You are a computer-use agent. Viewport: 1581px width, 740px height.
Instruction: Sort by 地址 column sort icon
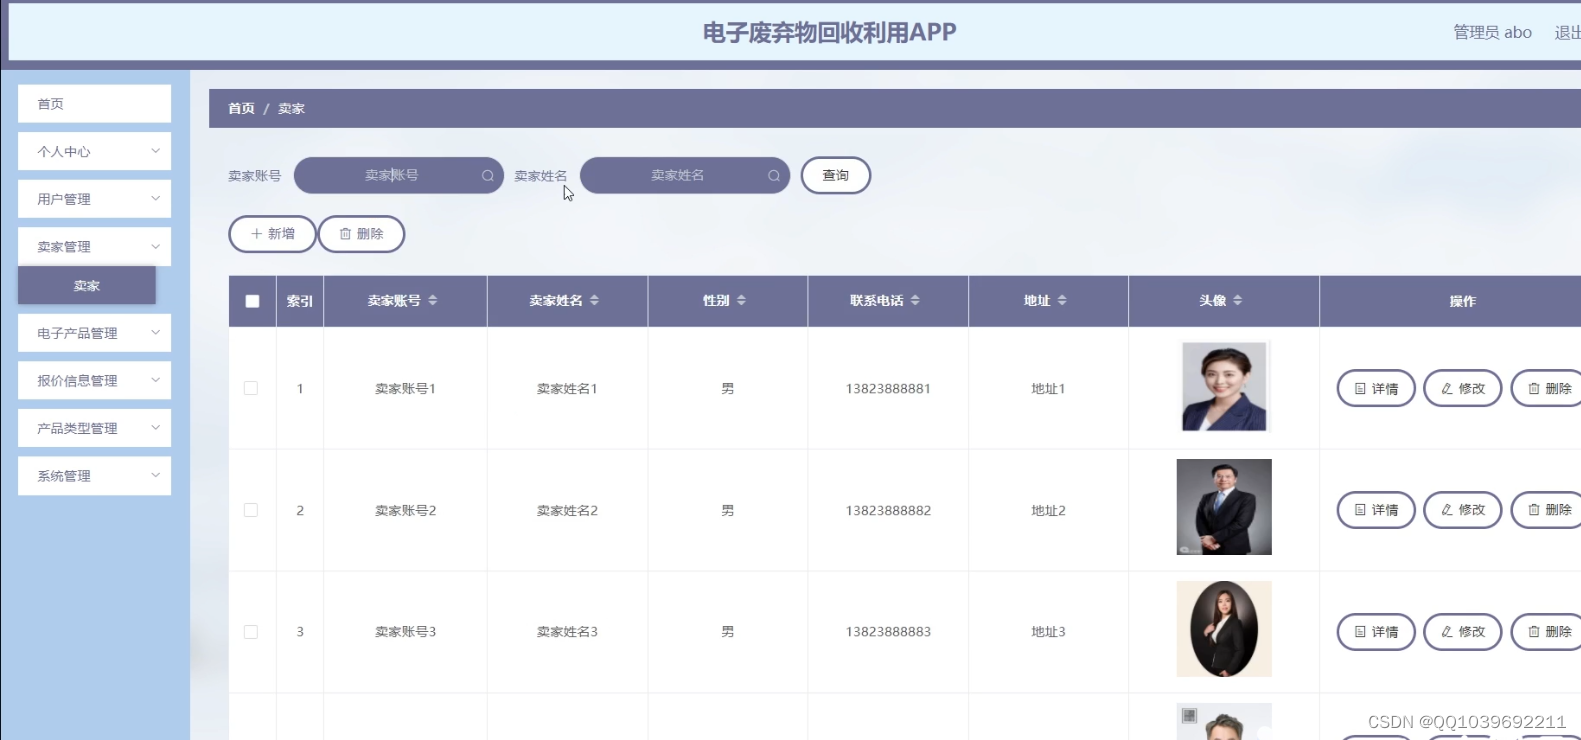click(x=1062, y=300)
